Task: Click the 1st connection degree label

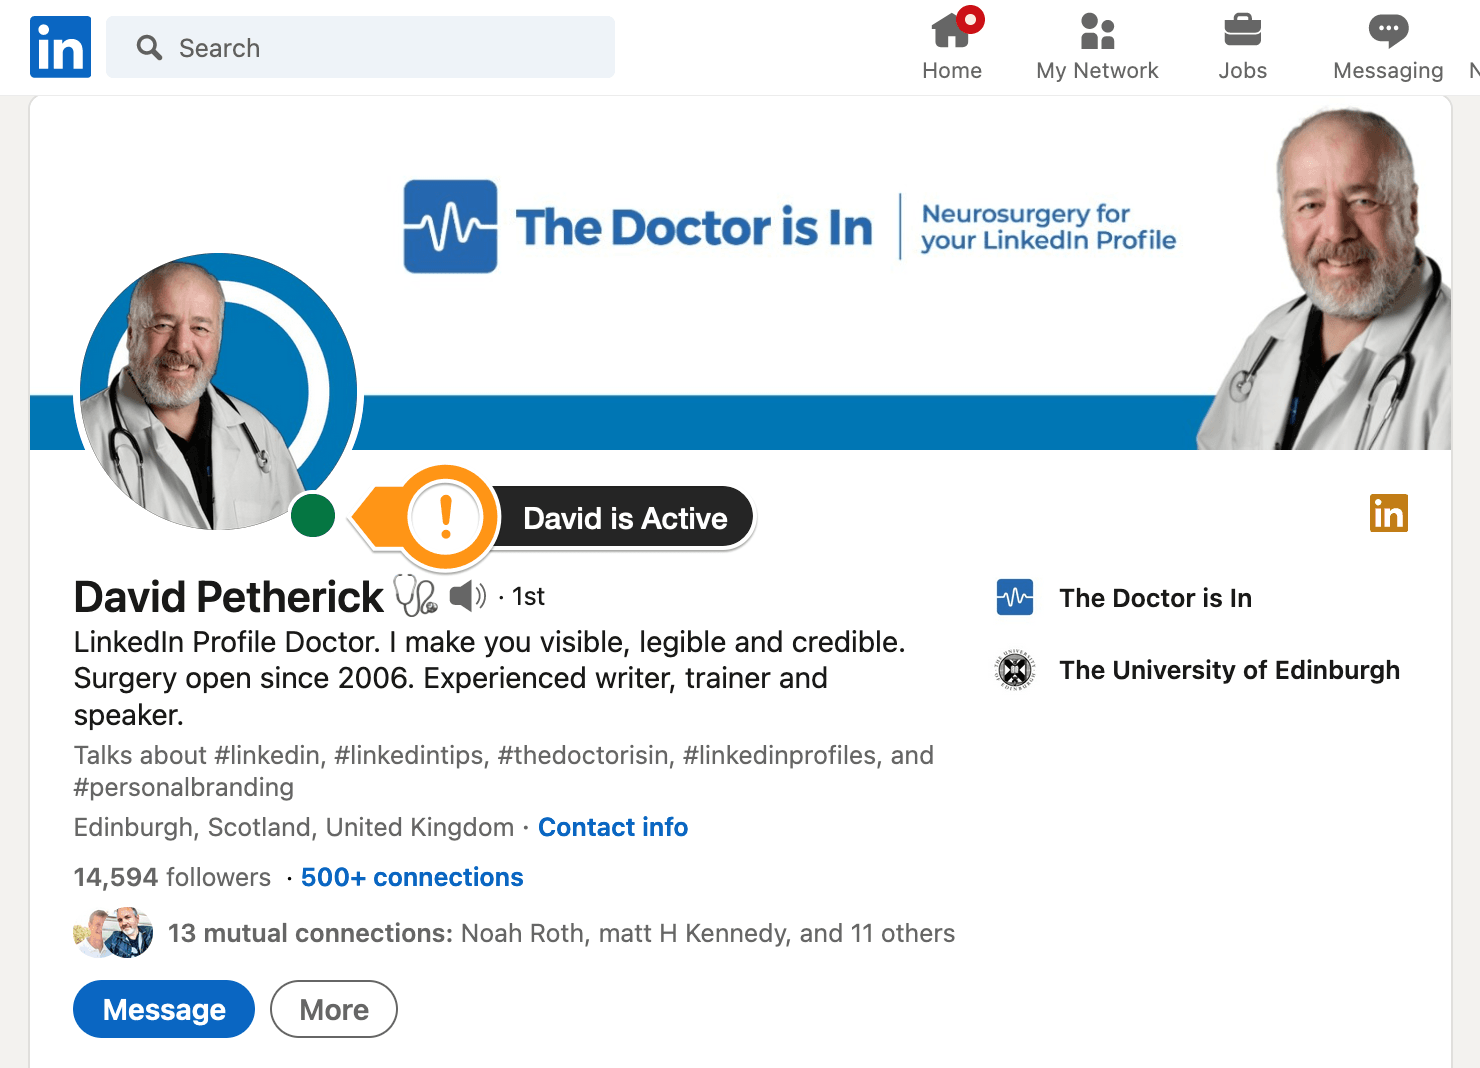Action: [528, 597]
